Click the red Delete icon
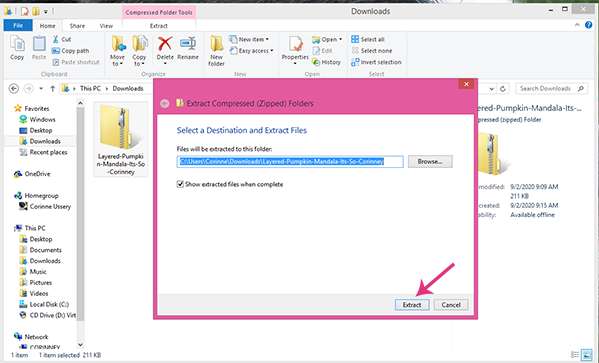599x363 pixels. click(165, 44)
